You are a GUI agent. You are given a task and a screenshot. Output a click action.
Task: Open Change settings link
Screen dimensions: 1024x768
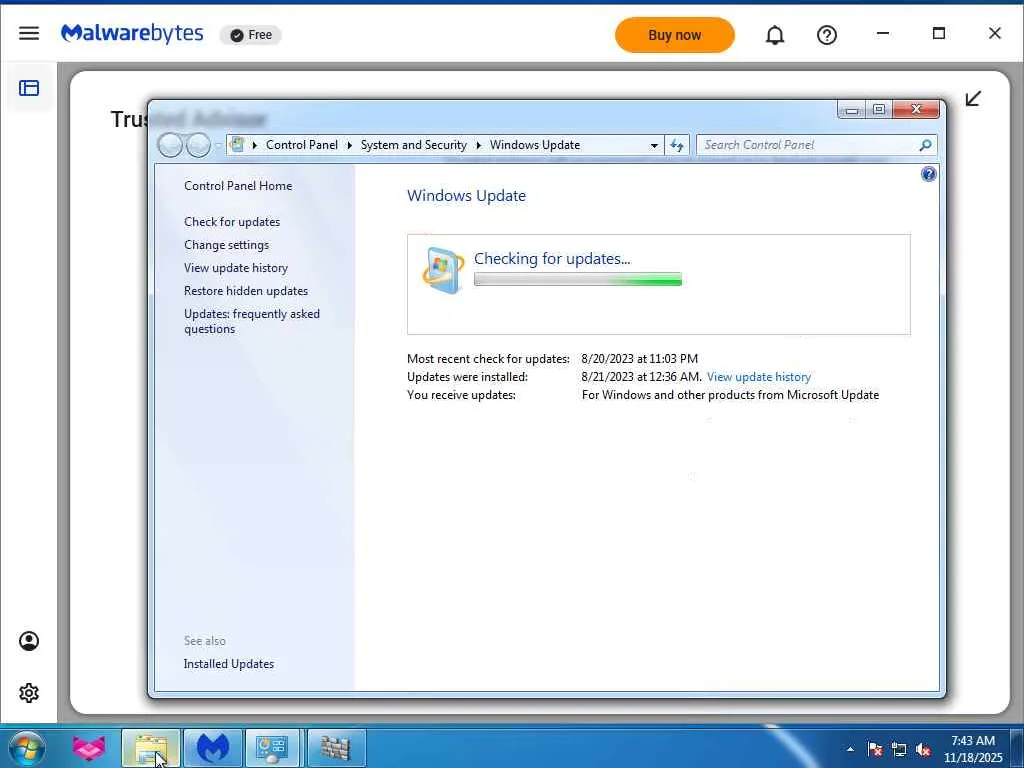(227, 245)
